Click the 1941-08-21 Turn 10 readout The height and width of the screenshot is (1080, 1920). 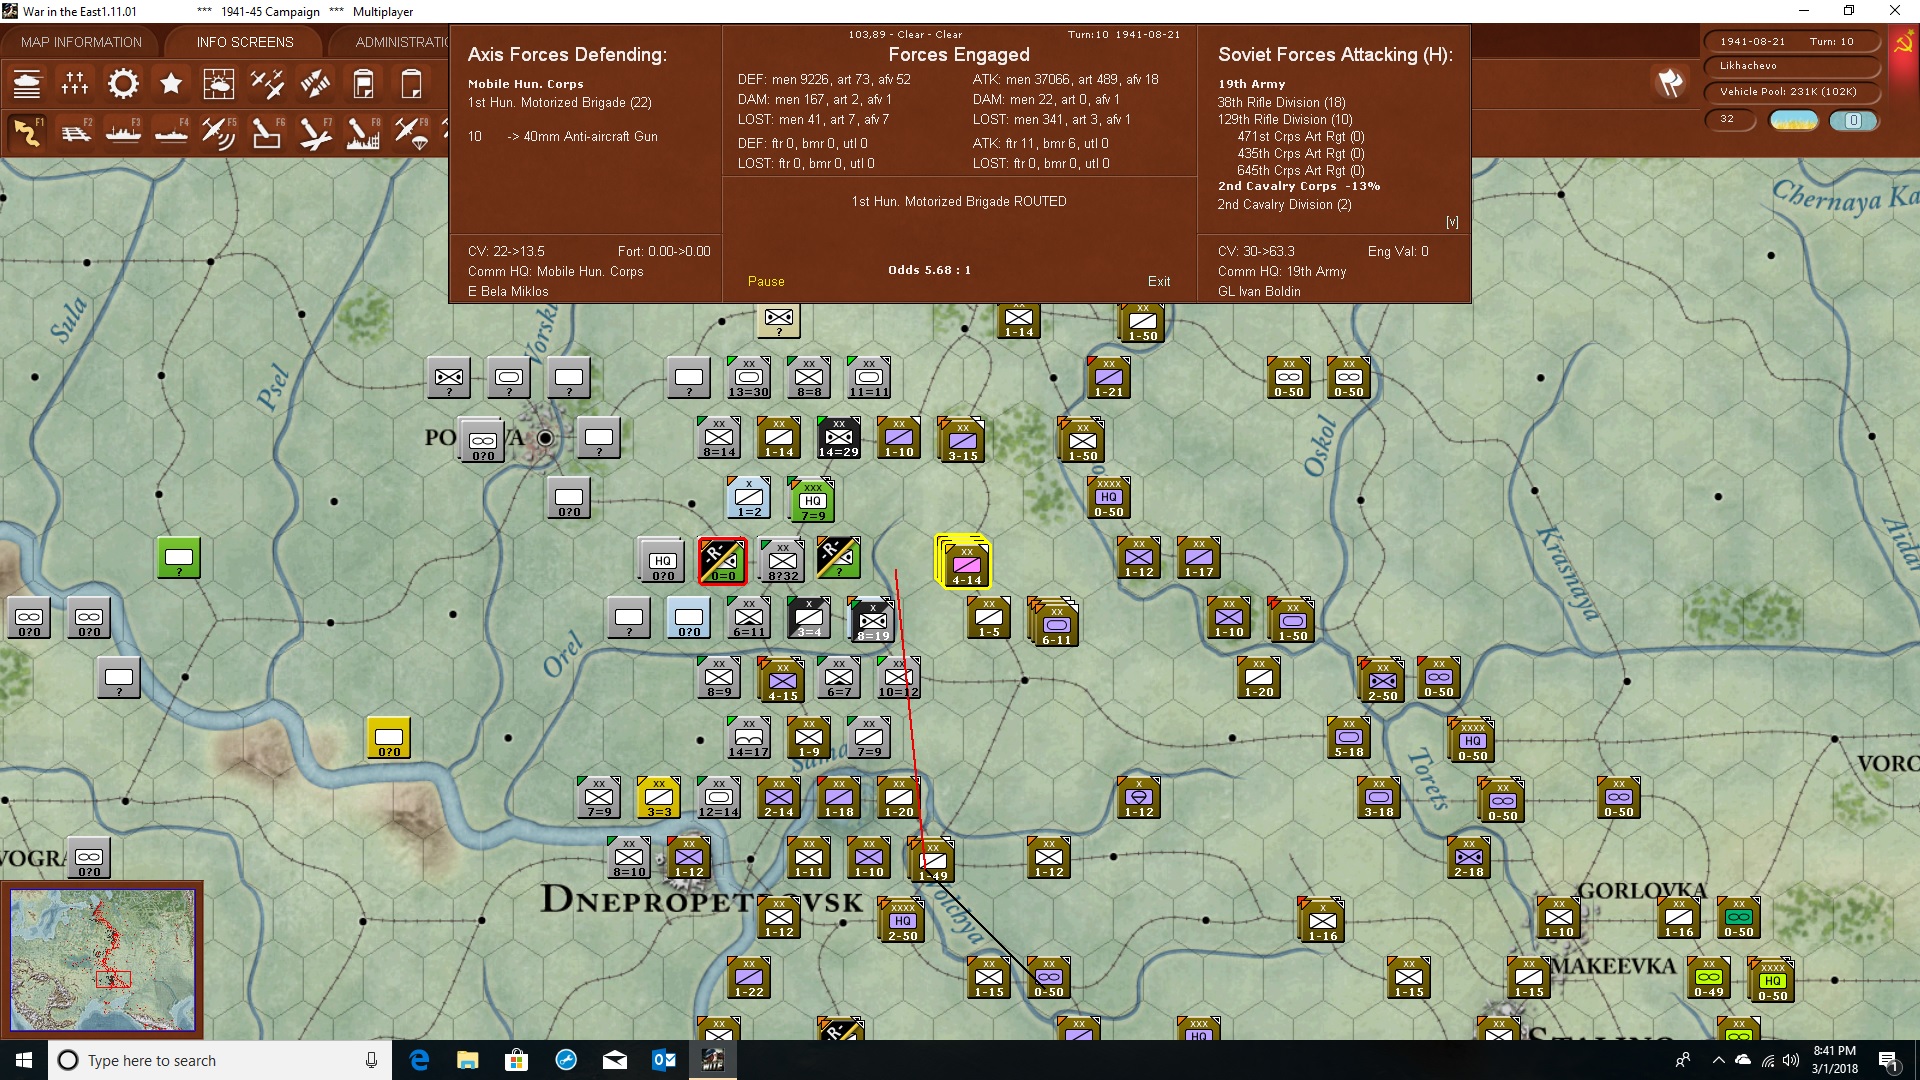(x=1790, y=42)
